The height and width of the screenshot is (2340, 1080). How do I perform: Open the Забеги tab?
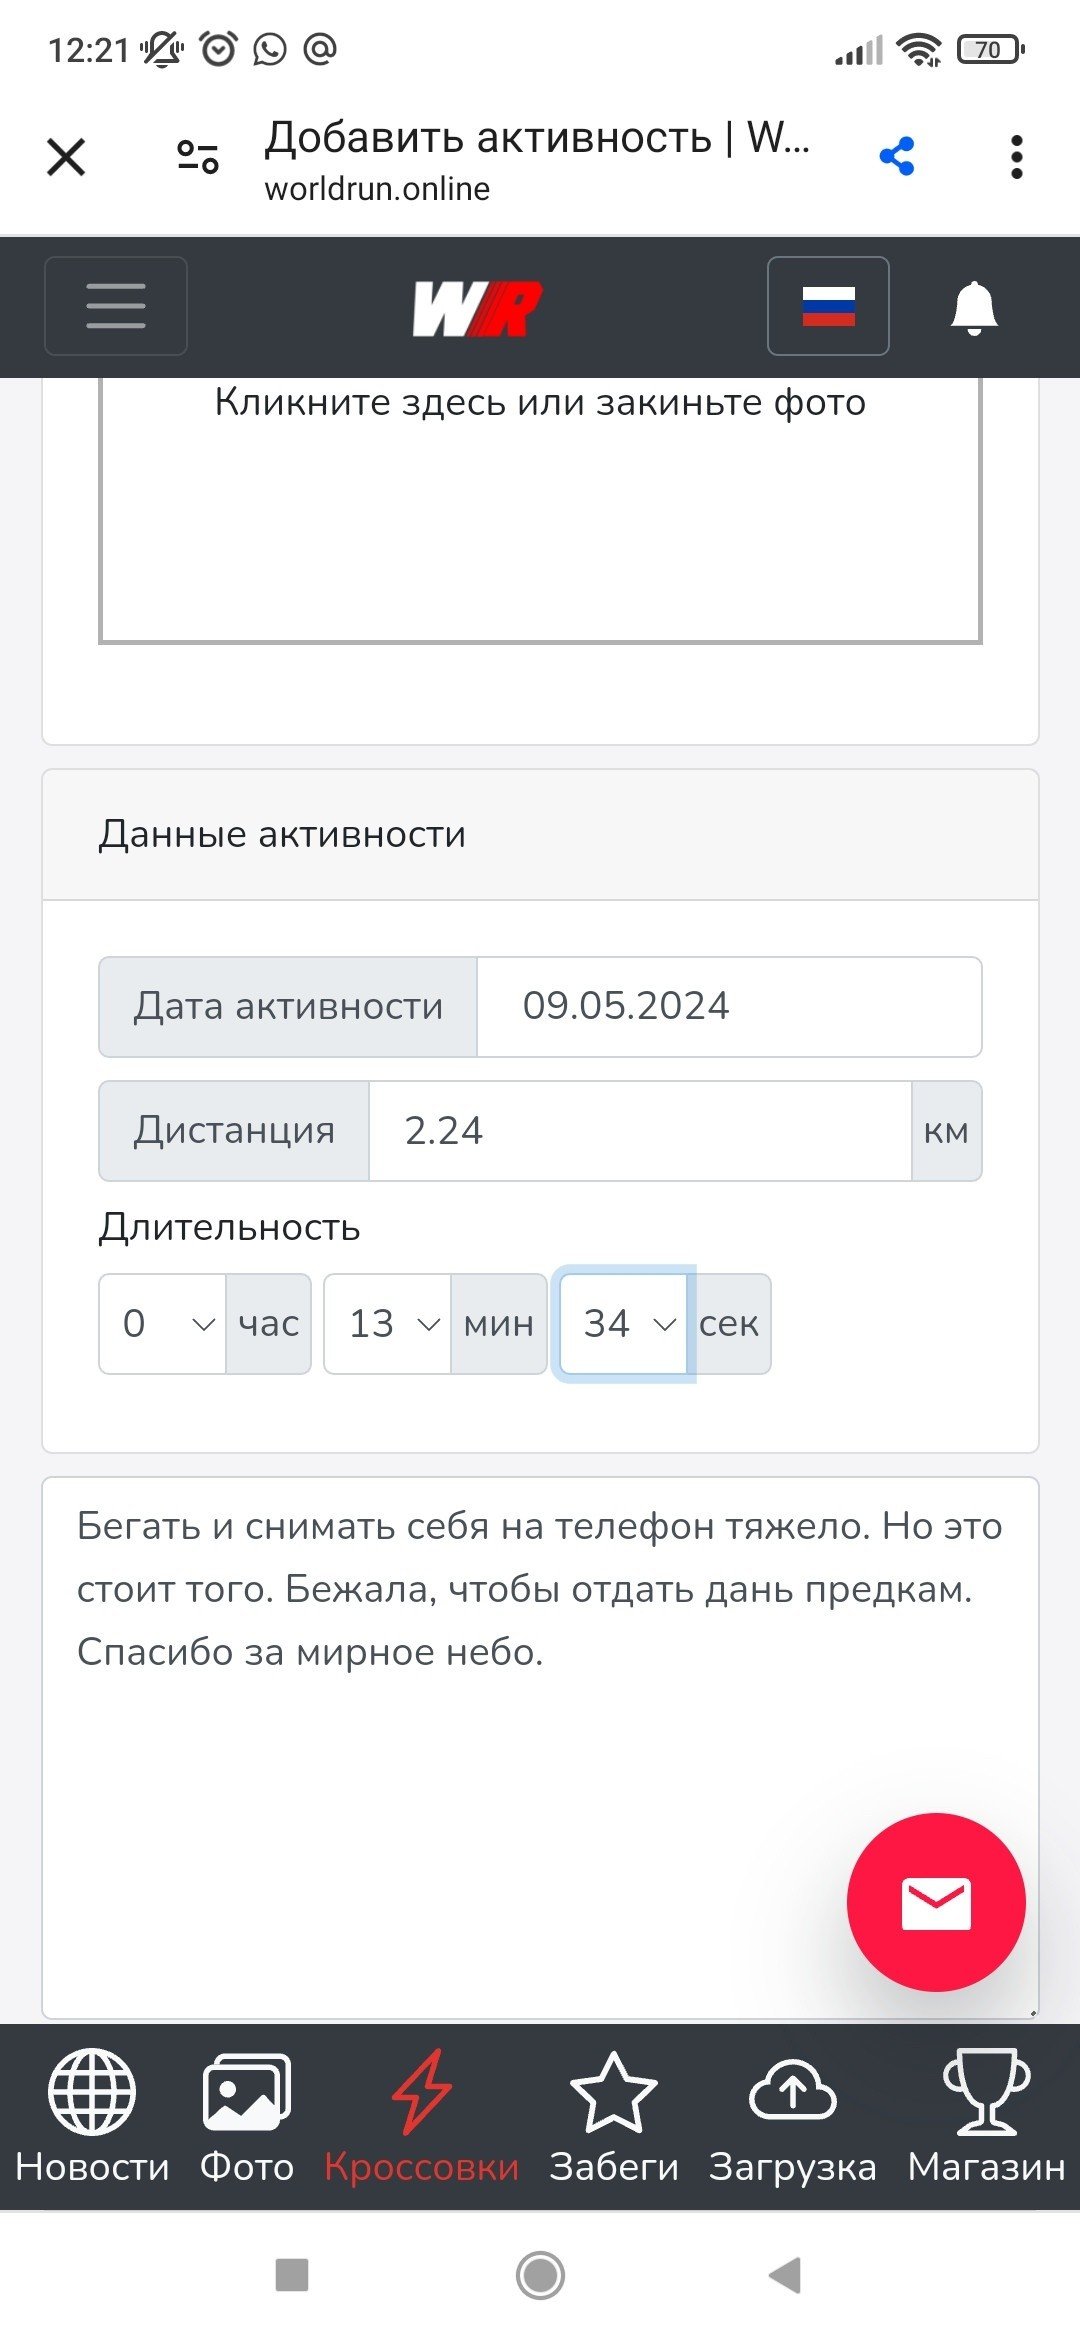[614, 2117]
